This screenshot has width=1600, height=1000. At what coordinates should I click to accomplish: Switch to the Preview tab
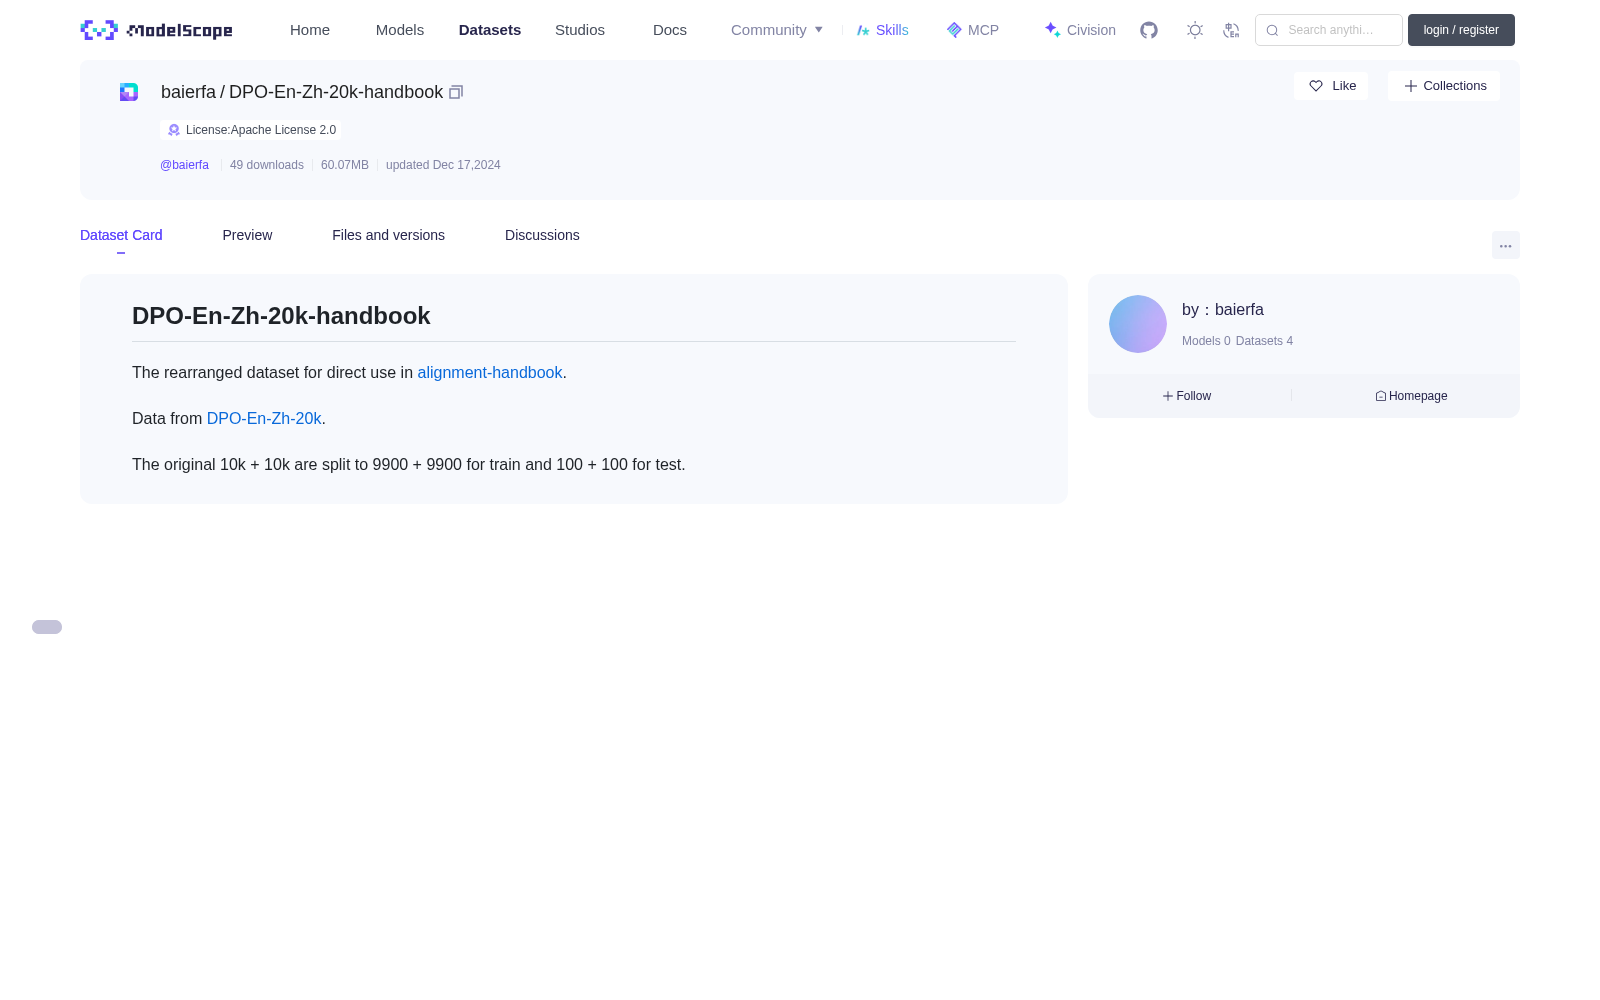(x=247, y=235)
